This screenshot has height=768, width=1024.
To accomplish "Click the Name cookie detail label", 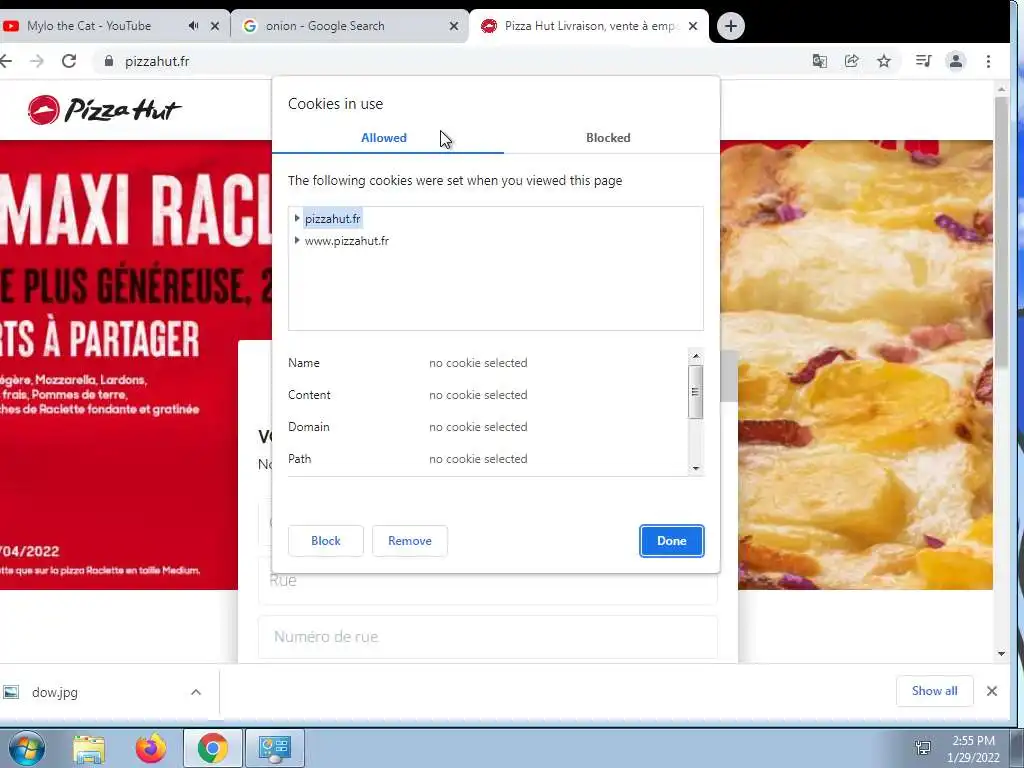I will point(304,363).
